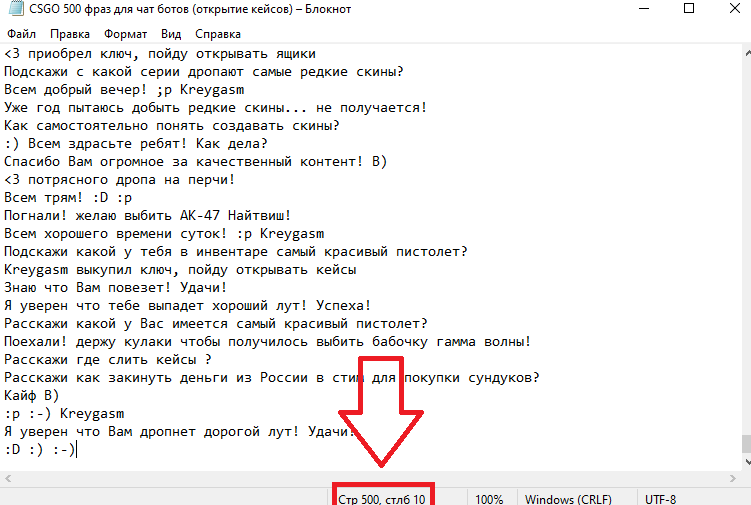Open the Вид menu

171,34
